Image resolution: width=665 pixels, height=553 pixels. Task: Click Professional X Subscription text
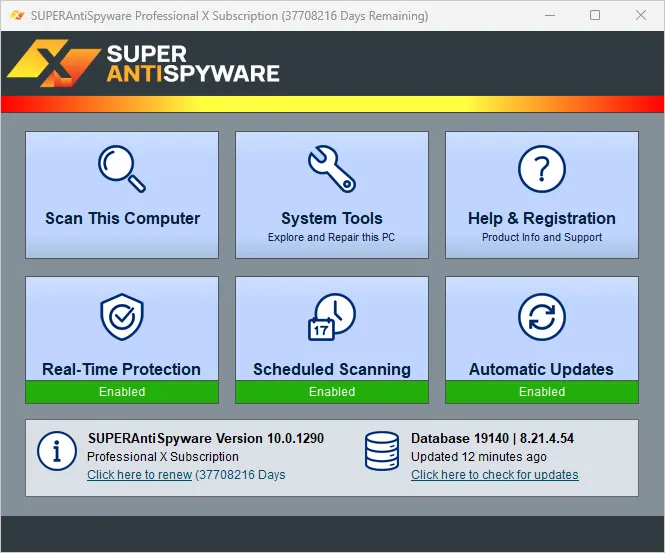coord(163,457)
